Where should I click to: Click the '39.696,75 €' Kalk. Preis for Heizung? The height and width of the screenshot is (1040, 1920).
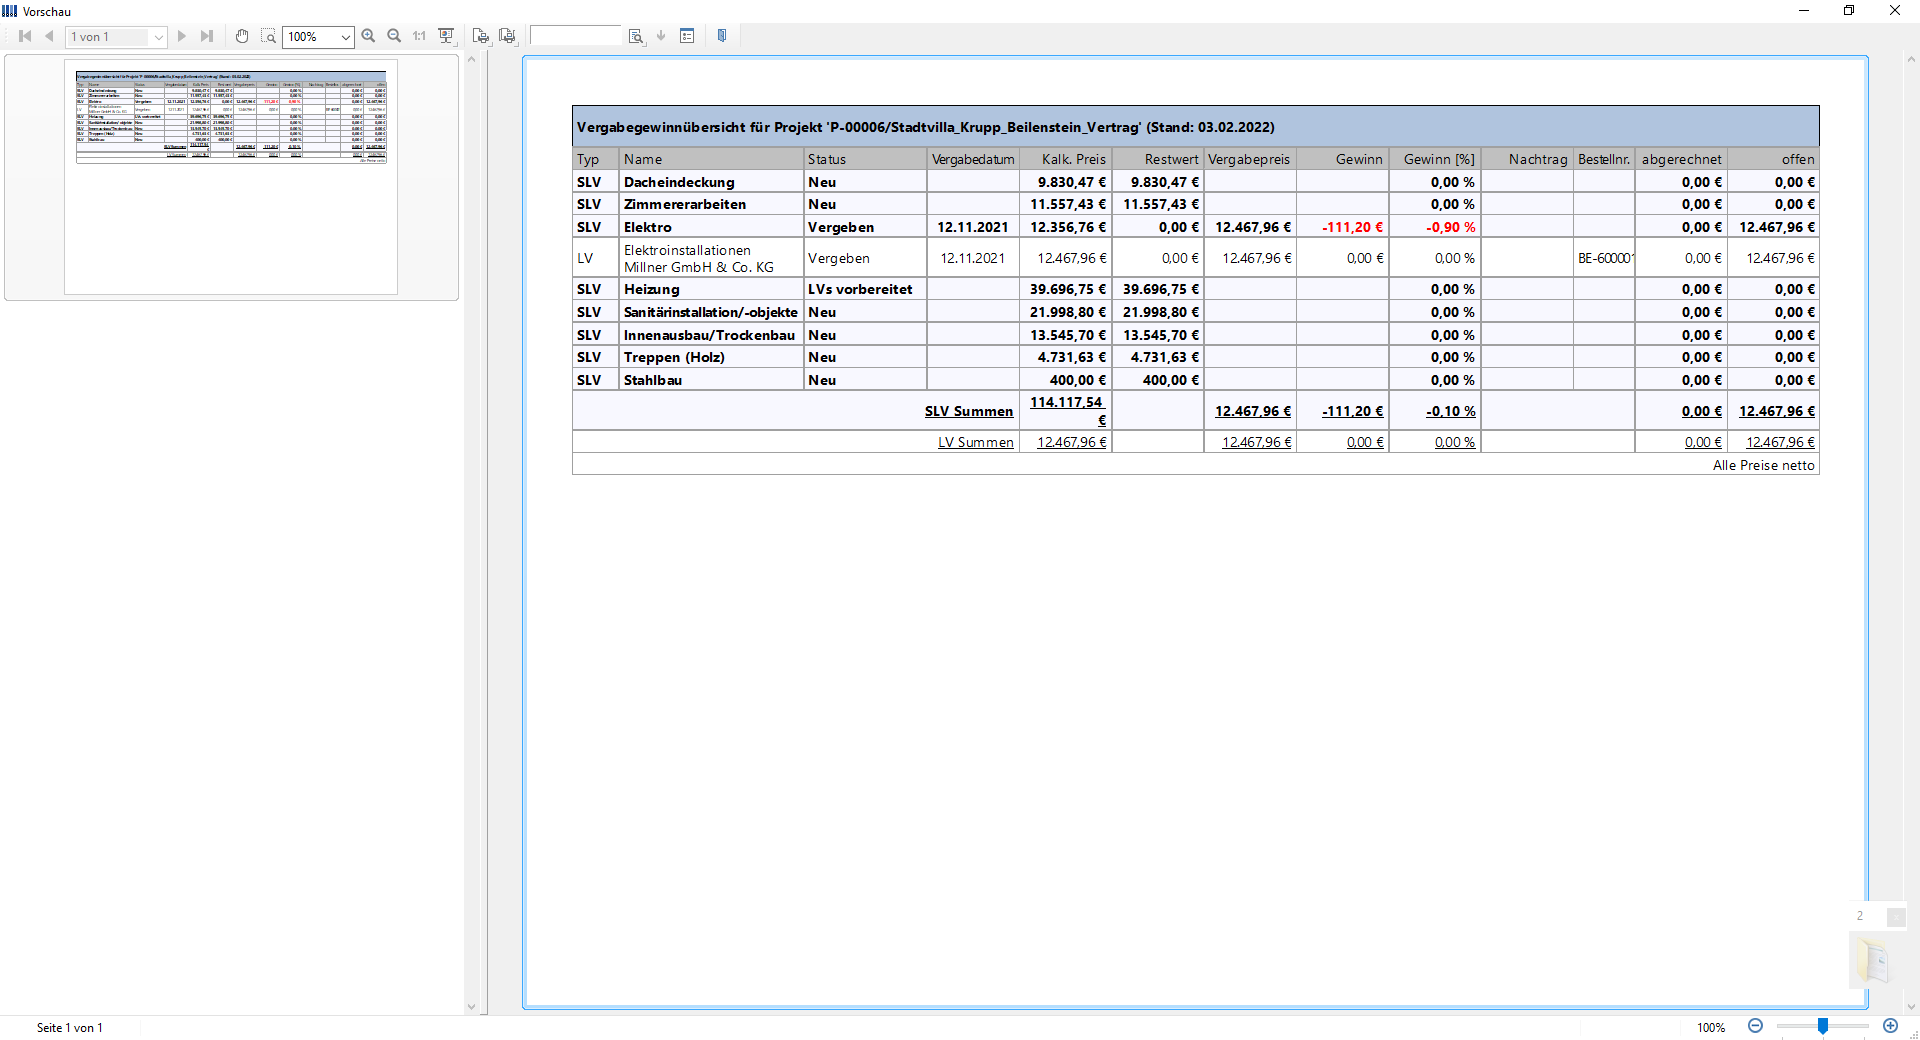[x=1068, y=289]
